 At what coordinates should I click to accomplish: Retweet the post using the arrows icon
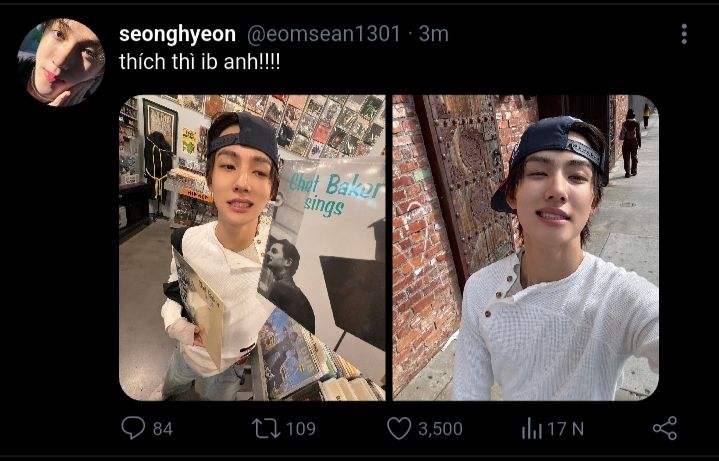265,428
